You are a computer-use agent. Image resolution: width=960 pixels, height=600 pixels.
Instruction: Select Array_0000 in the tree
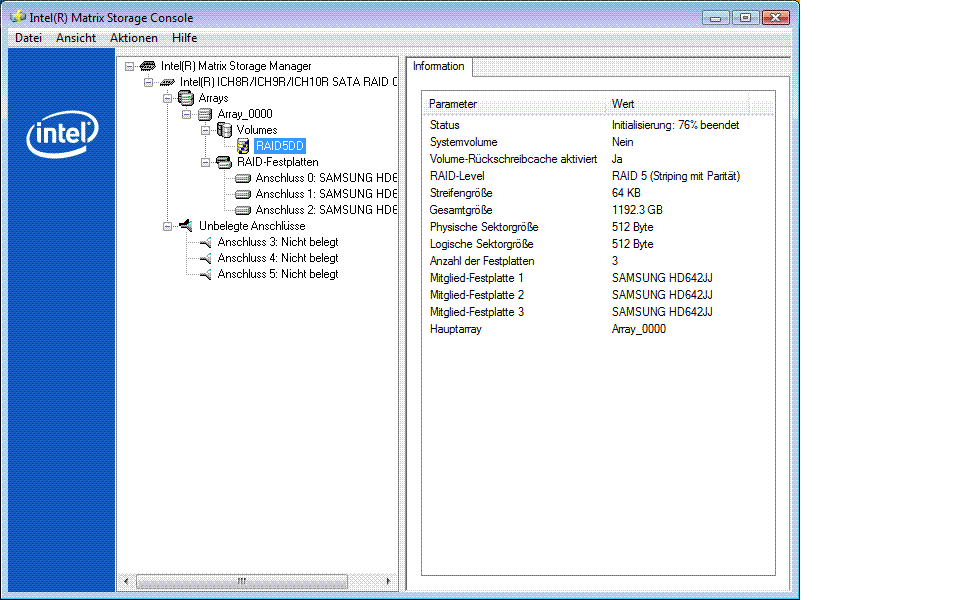245,114
